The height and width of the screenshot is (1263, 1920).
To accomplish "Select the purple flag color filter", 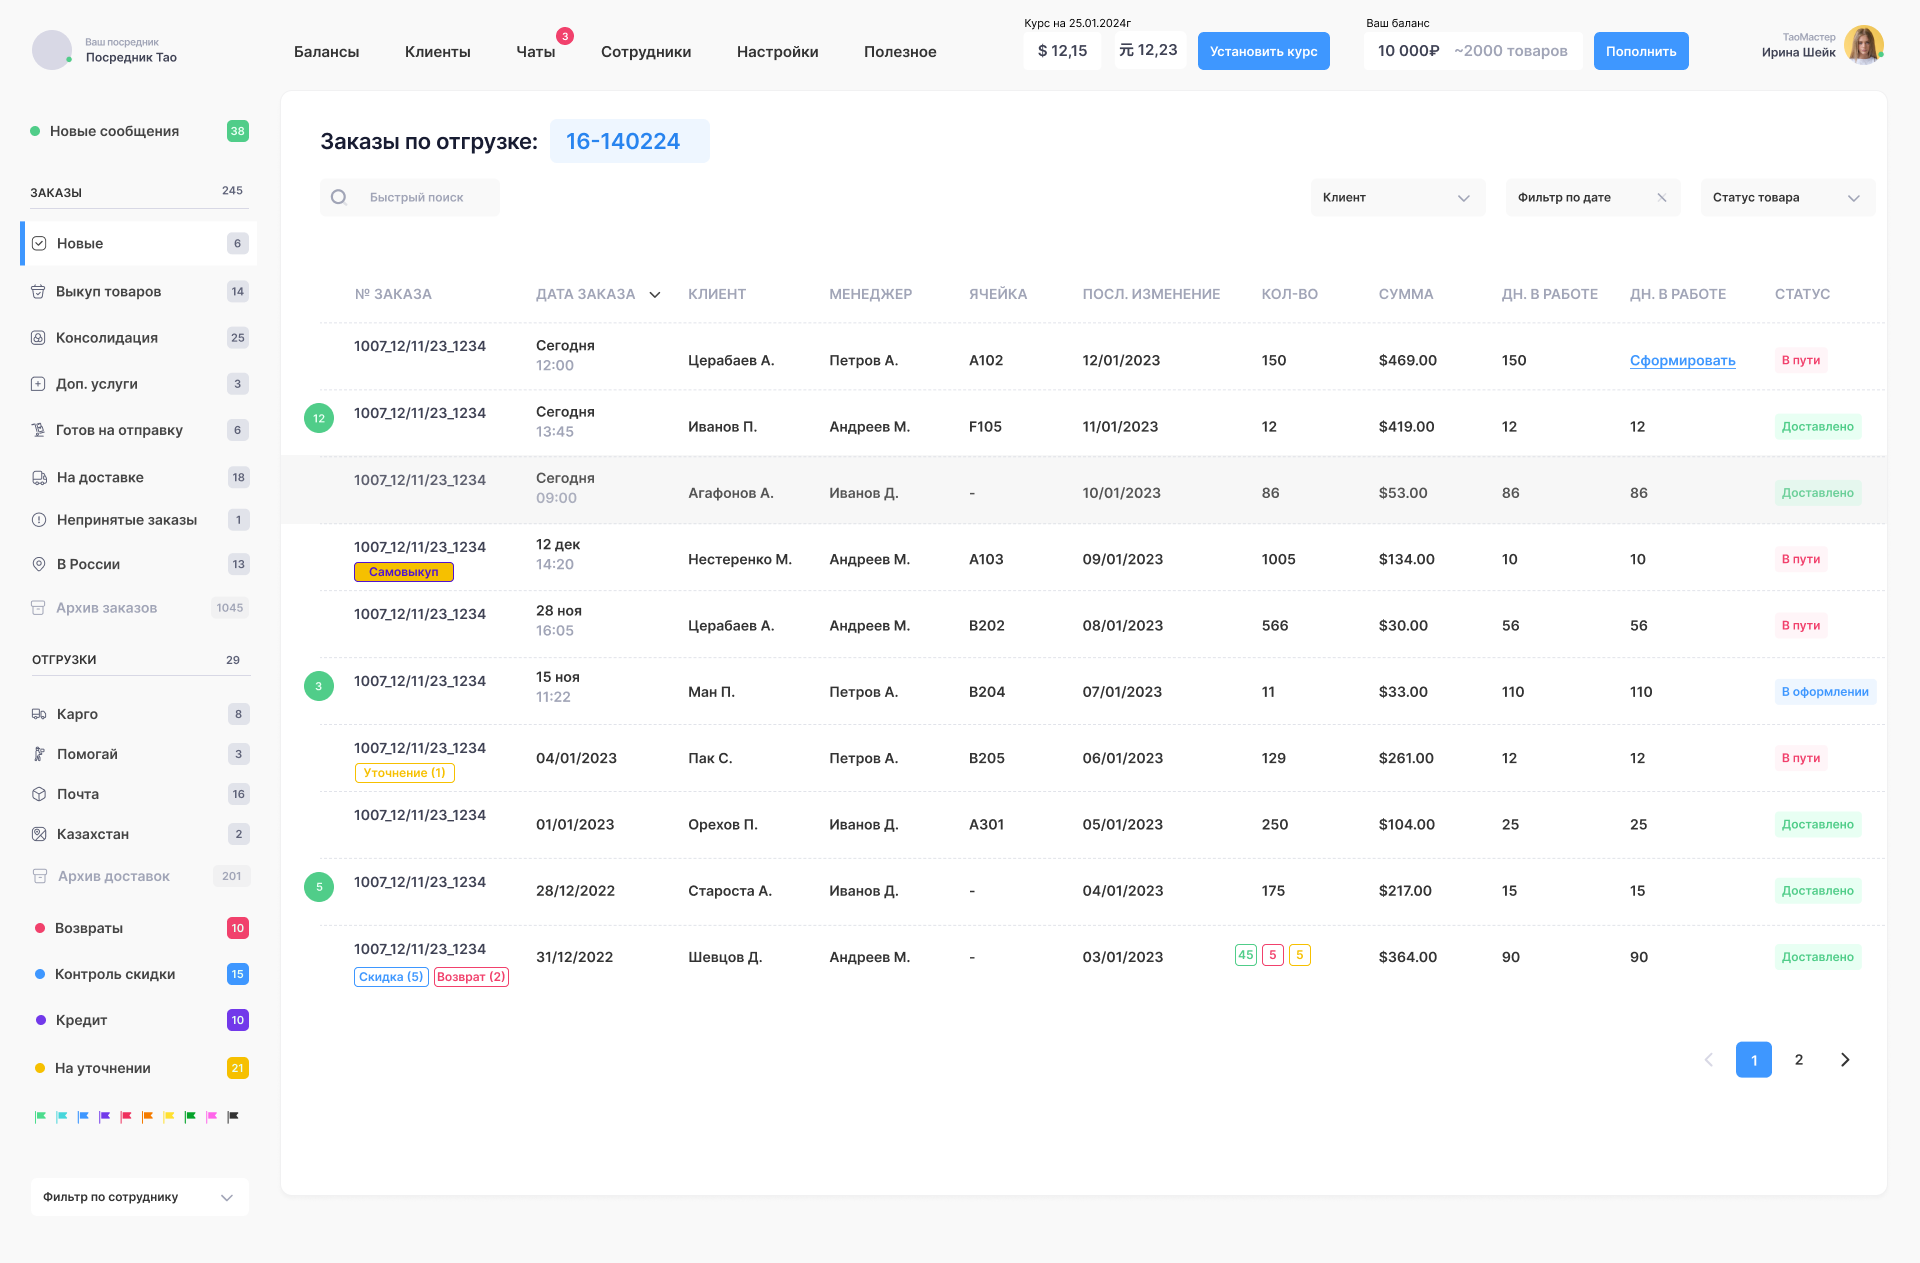I will tap(105, 1116).
